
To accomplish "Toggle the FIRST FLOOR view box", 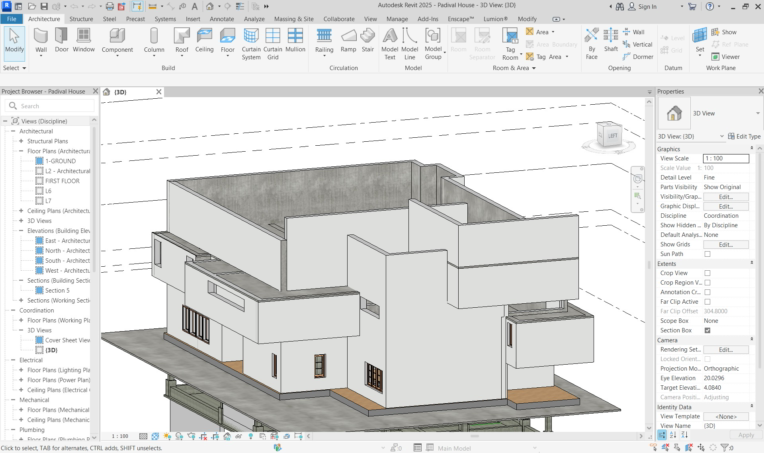I will click(39, 181).
